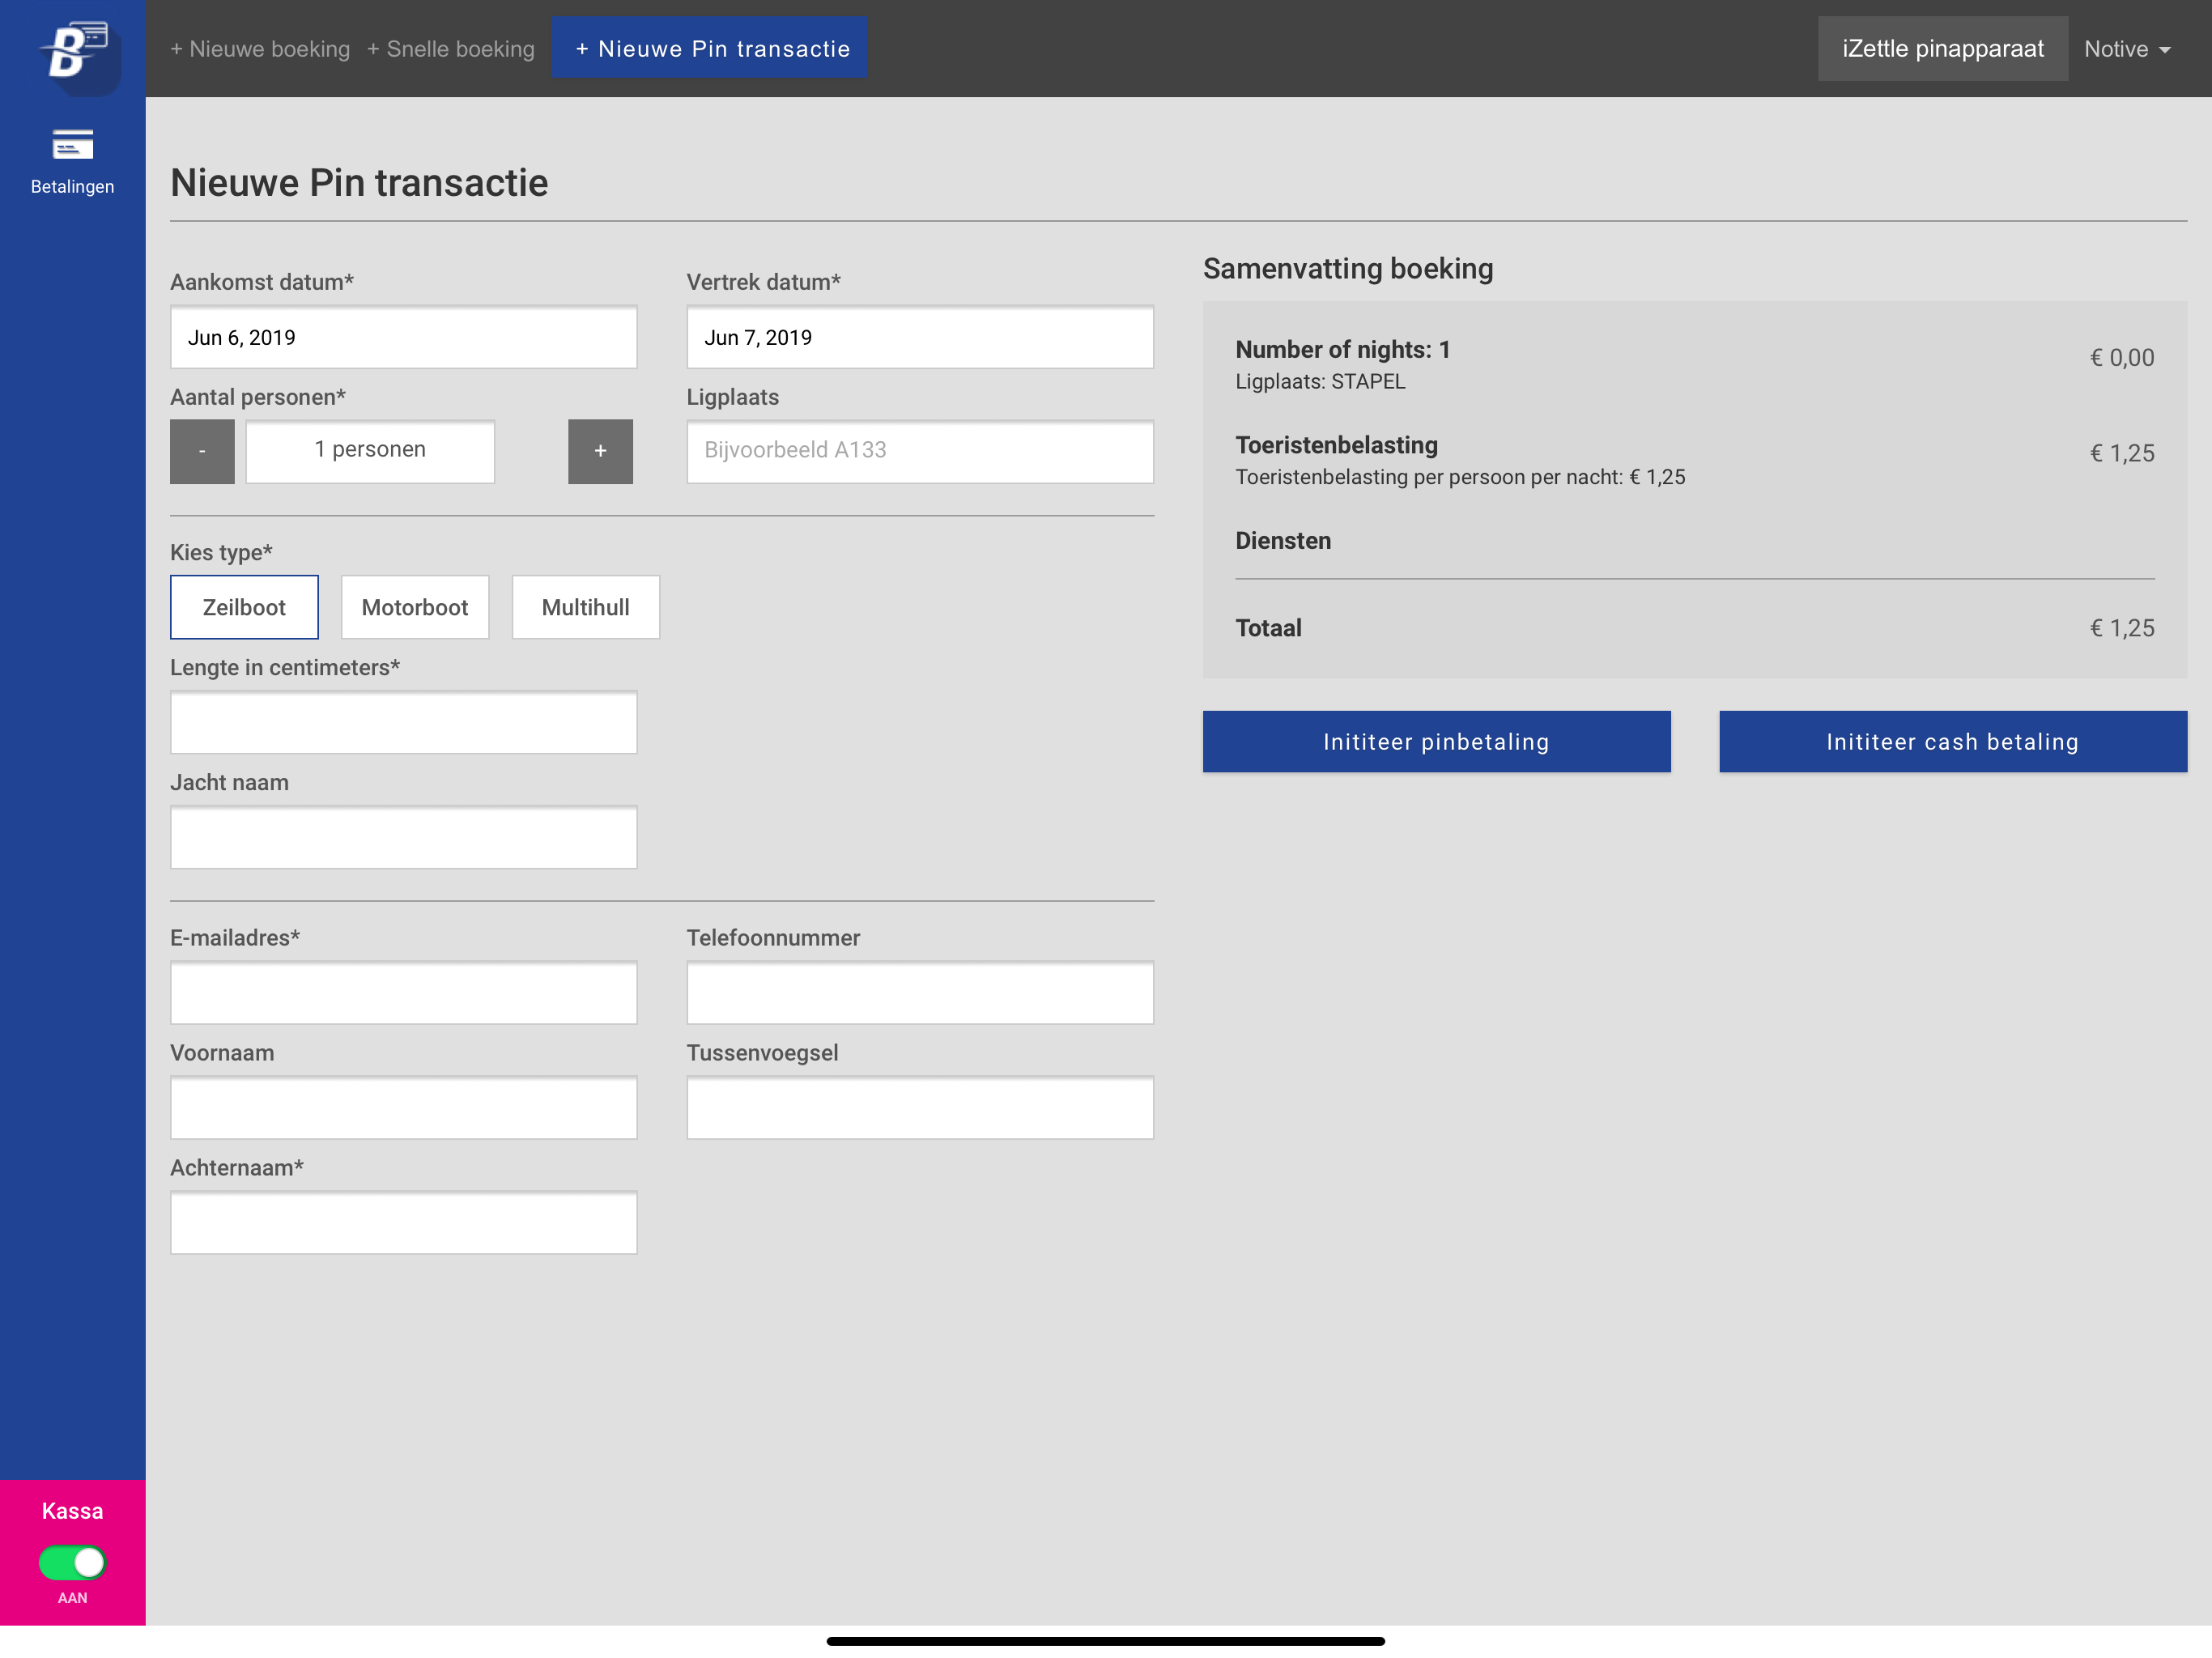
Task: Focus the Tussenvoegsel field
Action: [920, 1108]
